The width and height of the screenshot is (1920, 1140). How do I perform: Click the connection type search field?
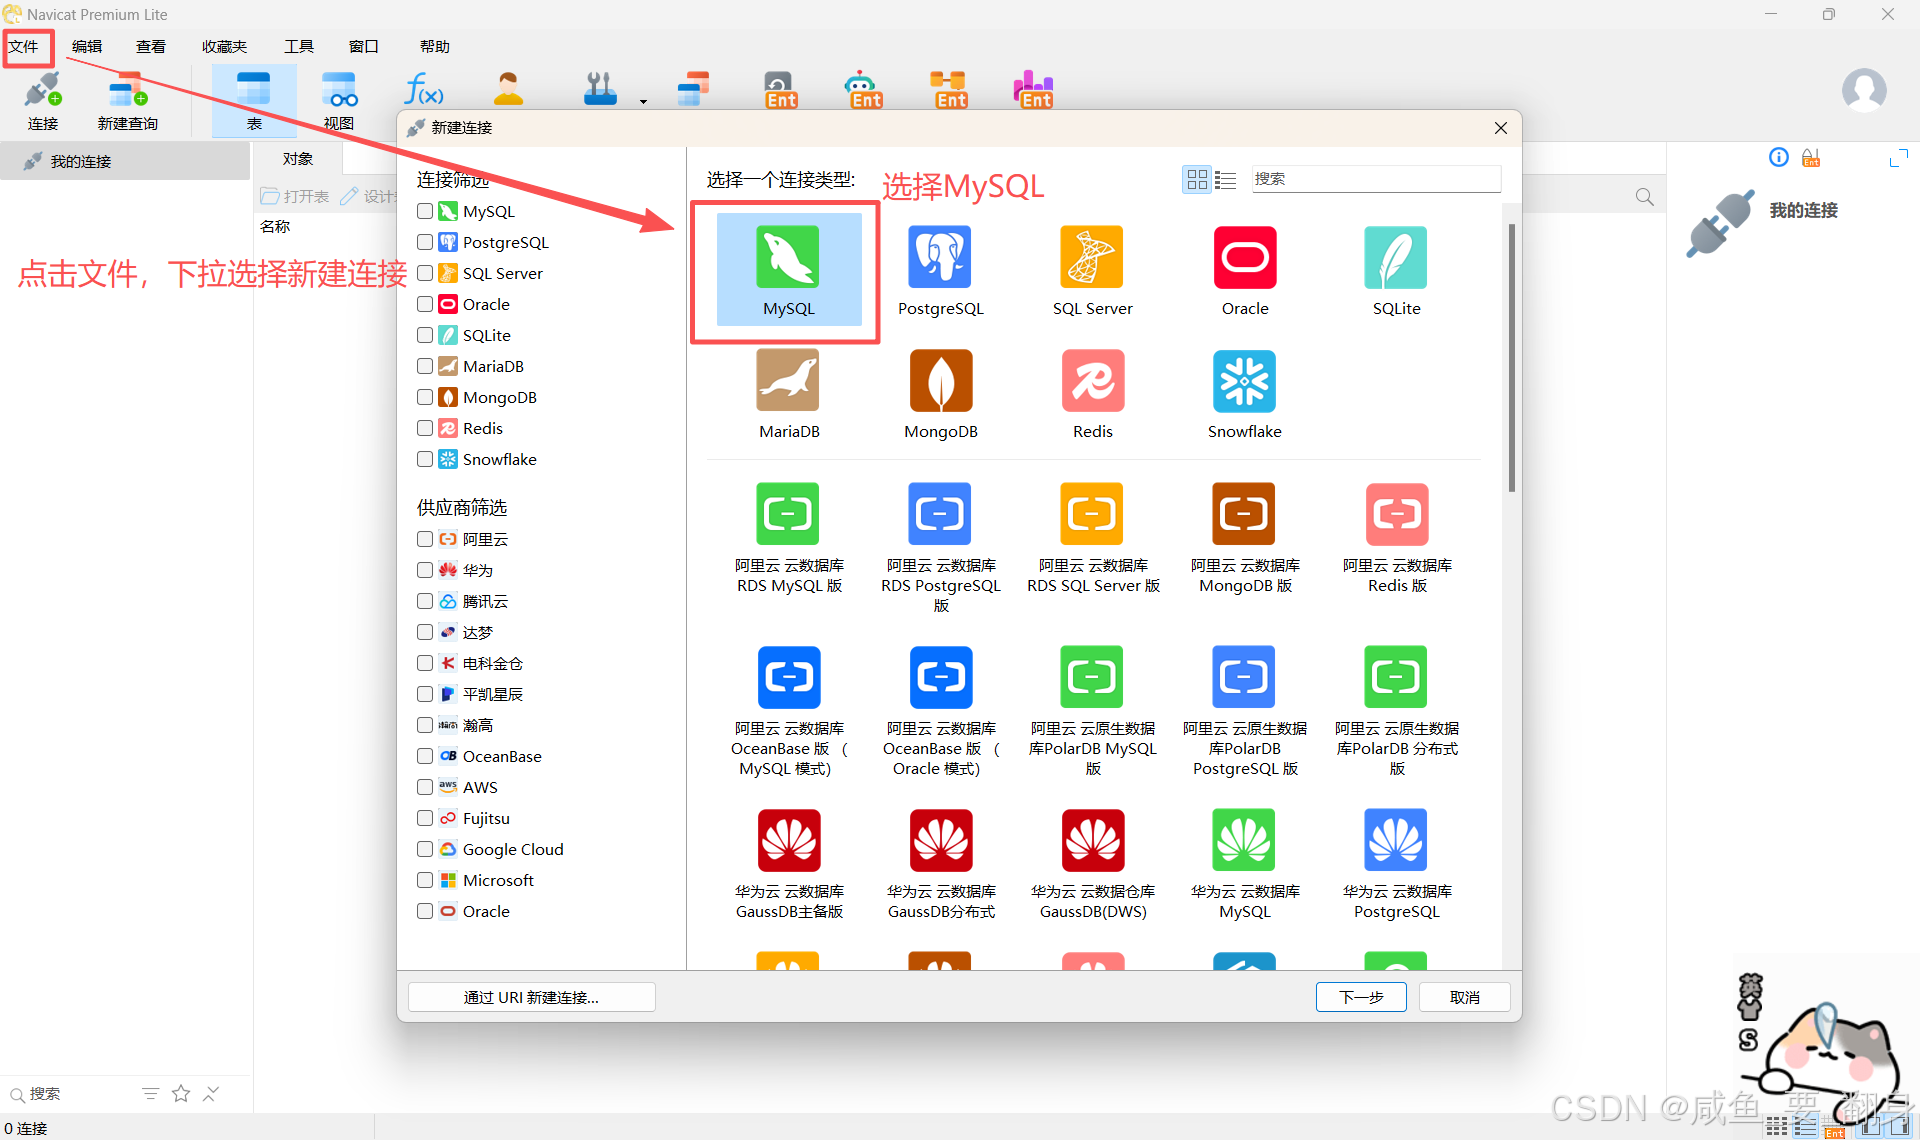(x=1375, y=179)
